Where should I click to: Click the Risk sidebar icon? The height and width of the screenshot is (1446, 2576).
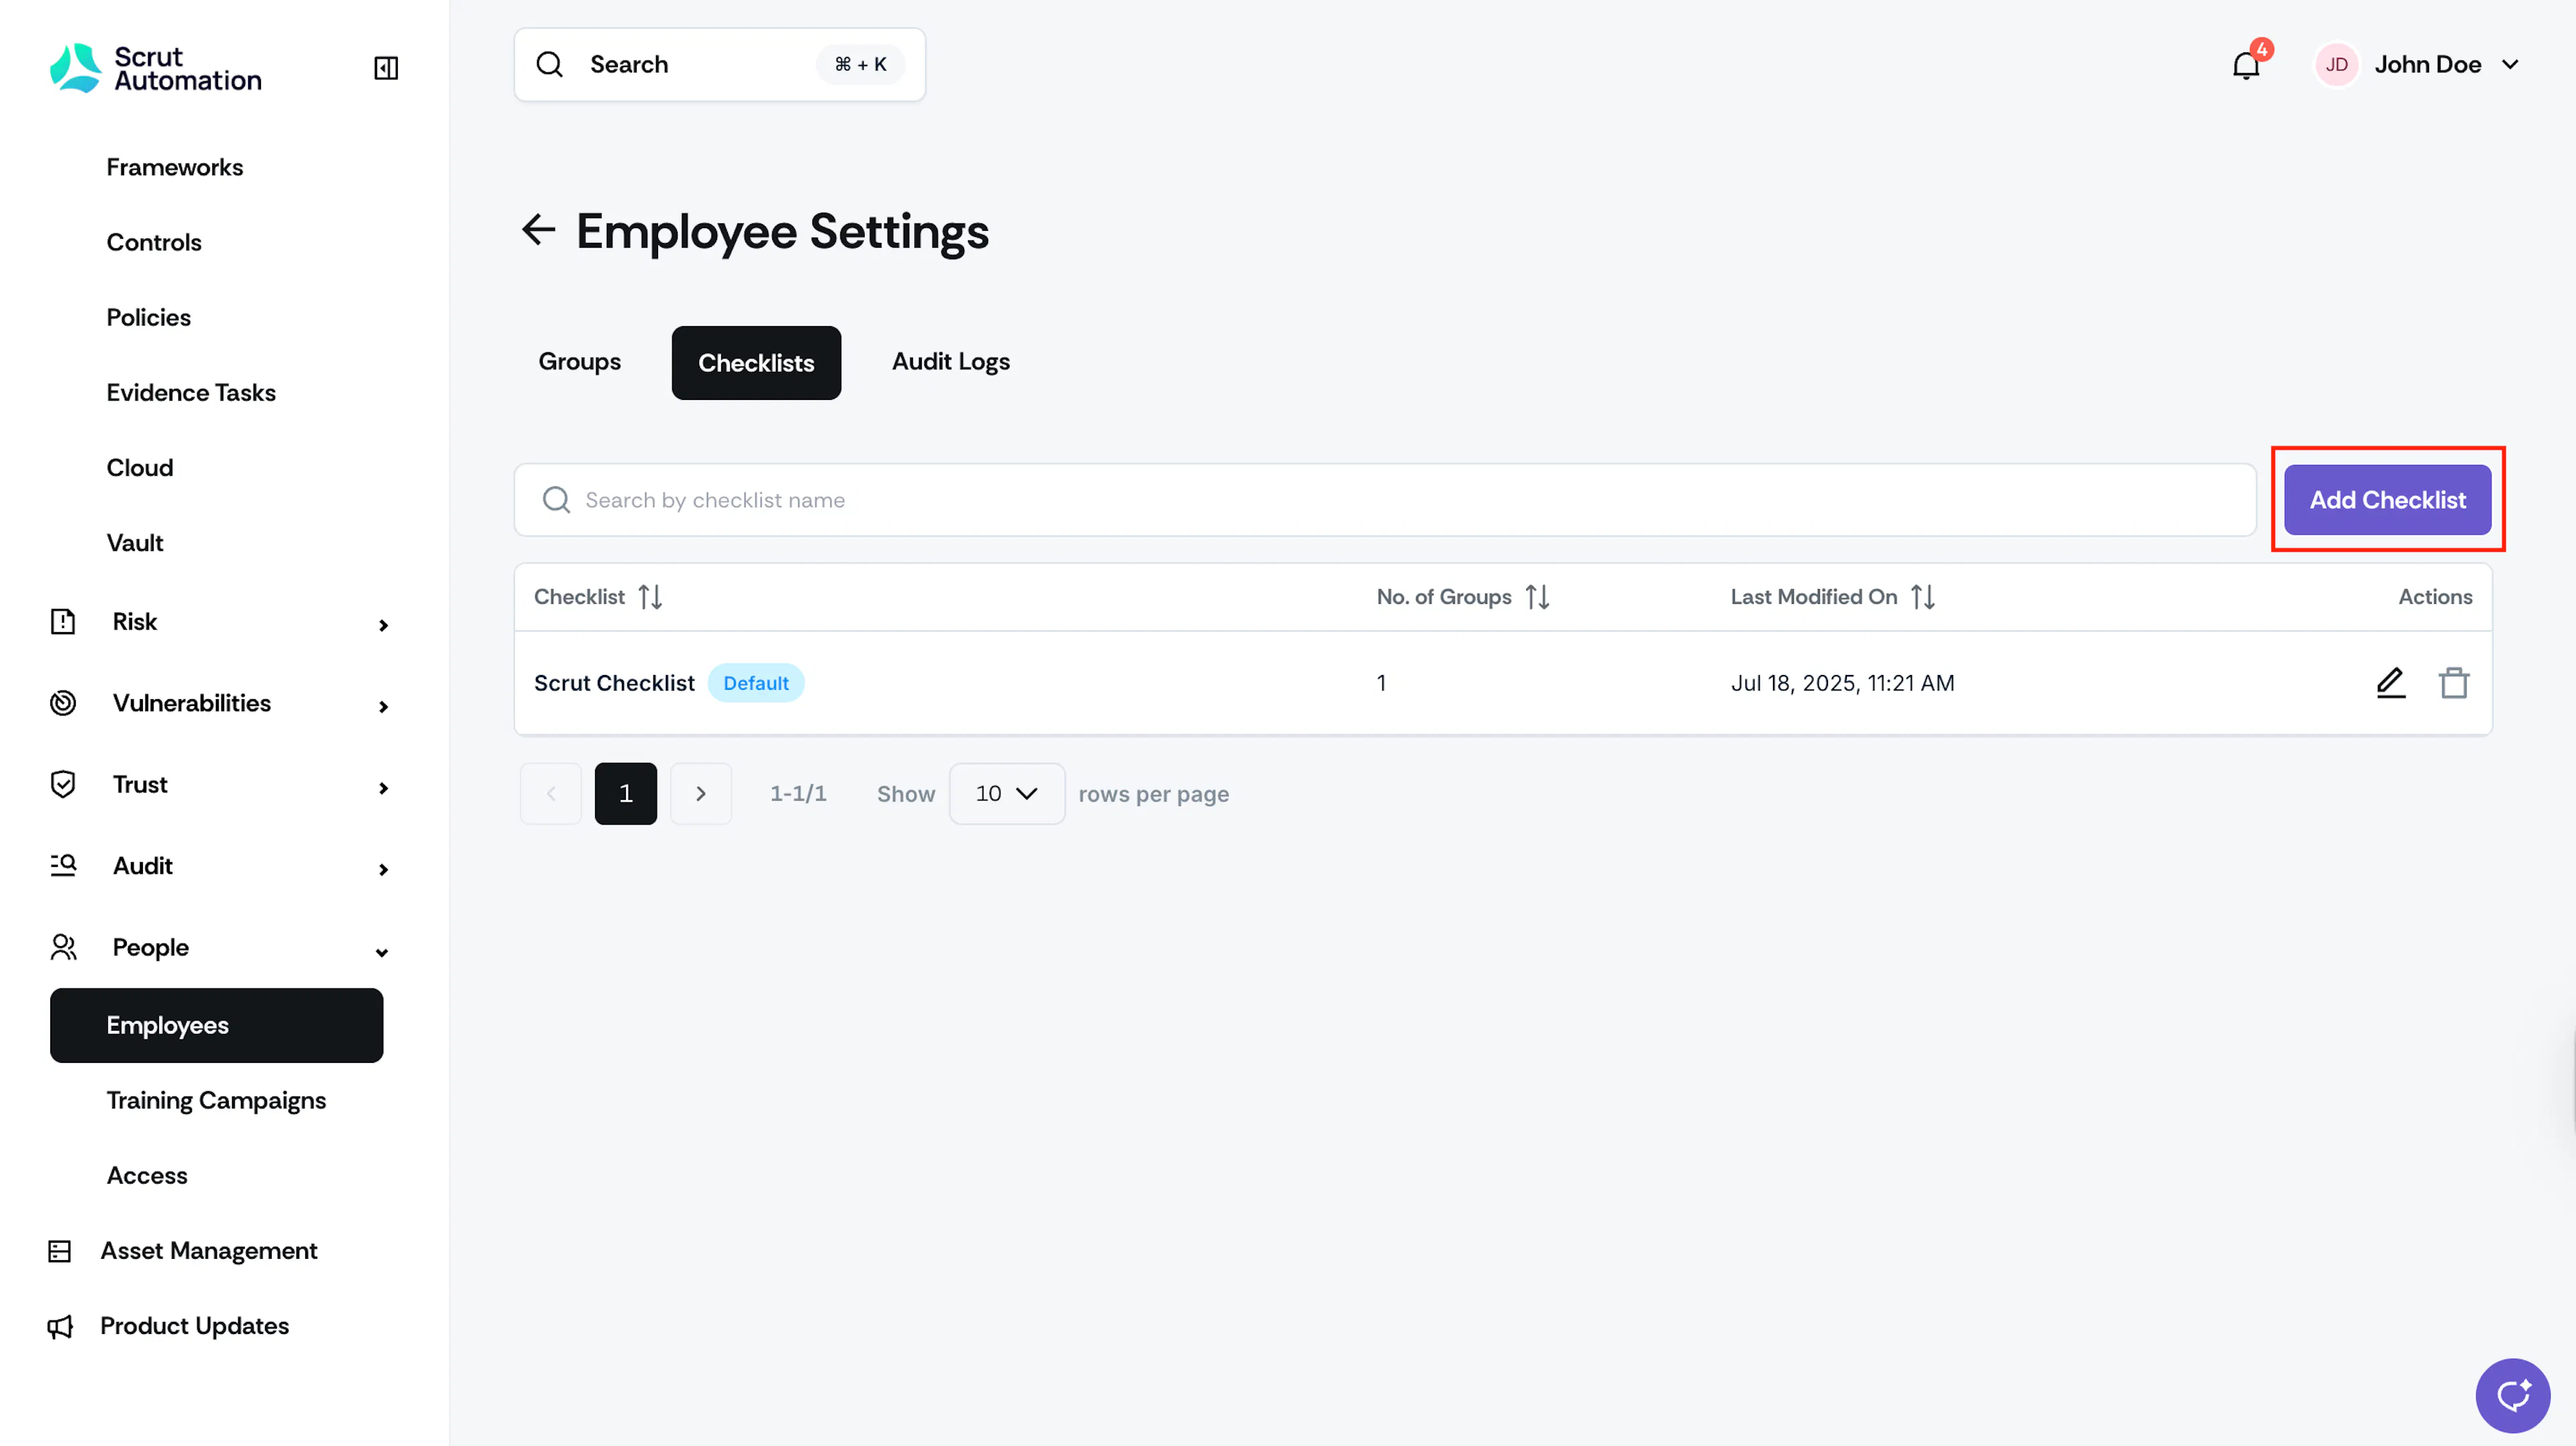[63, 621]
